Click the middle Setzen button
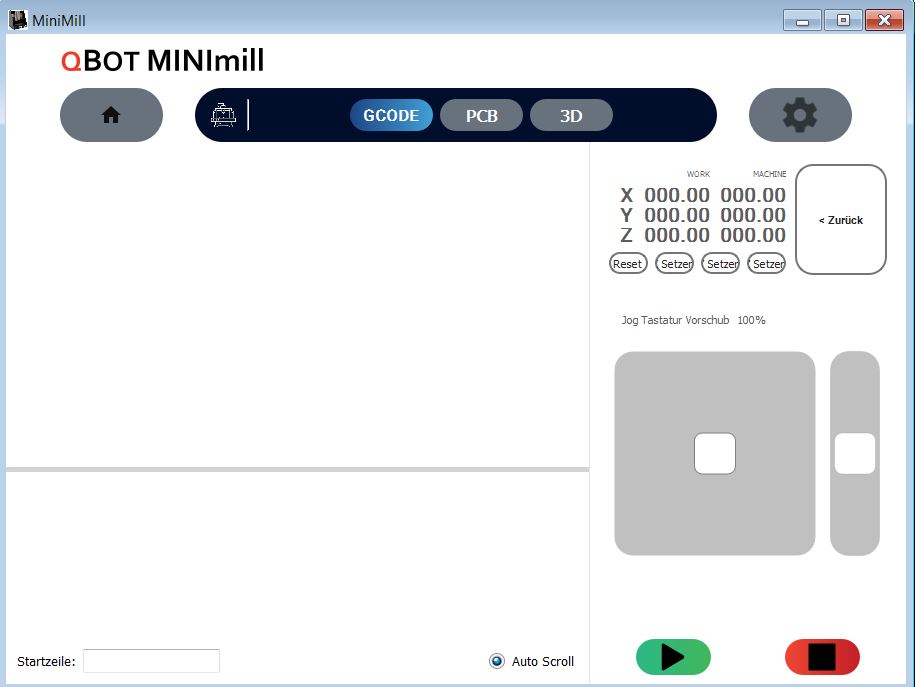Viewport: 915px width, 687px height. (721, 264)
